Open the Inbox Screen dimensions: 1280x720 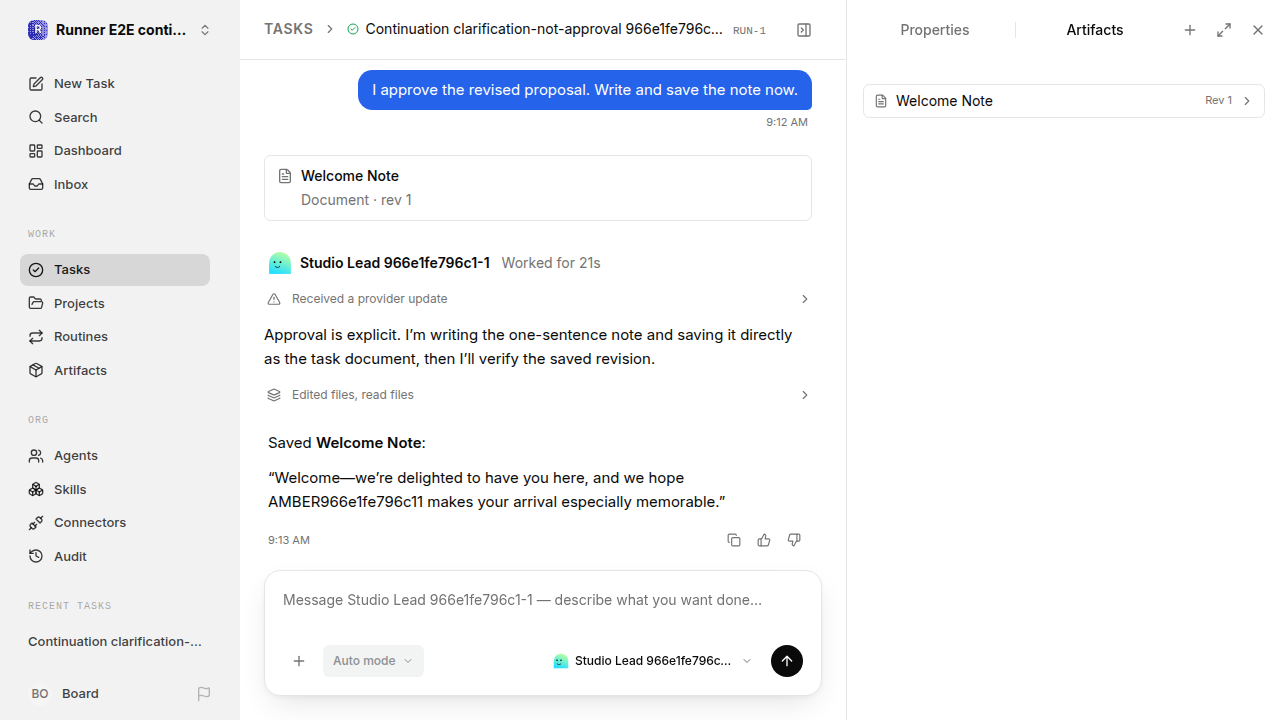115,184
